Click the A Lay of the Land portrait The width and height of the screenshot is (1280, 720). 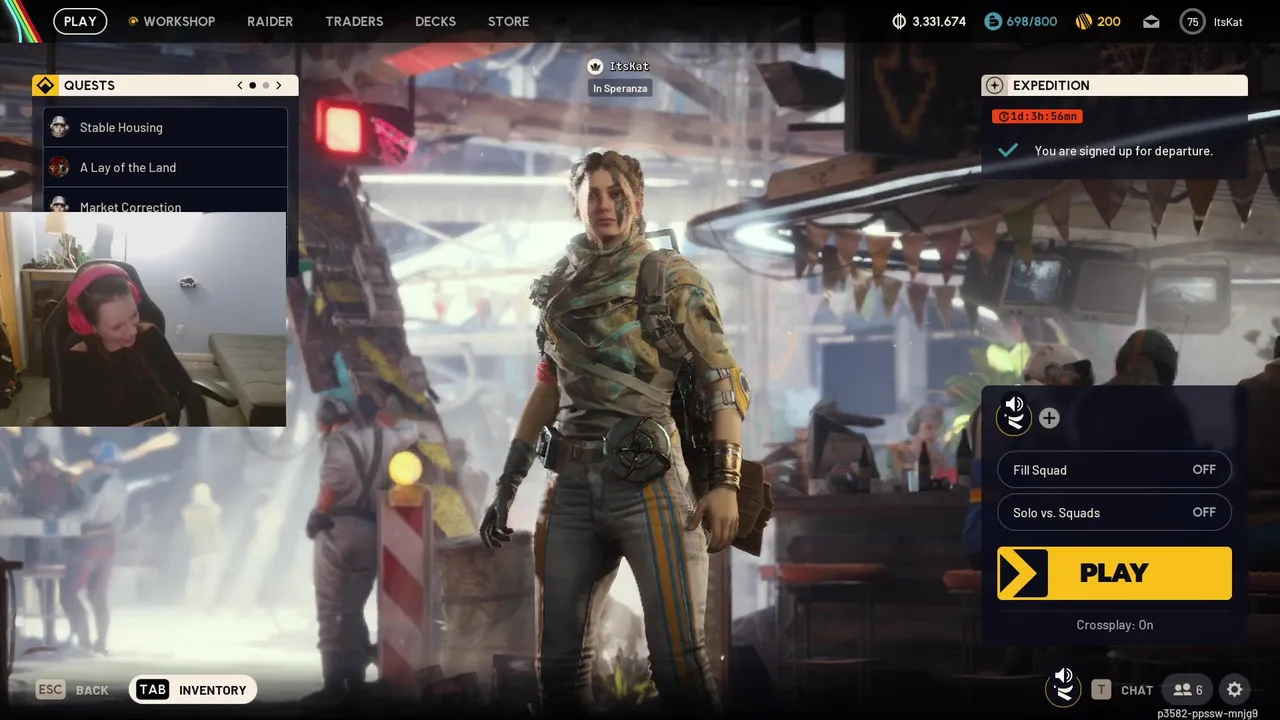[x=60, y=167]
